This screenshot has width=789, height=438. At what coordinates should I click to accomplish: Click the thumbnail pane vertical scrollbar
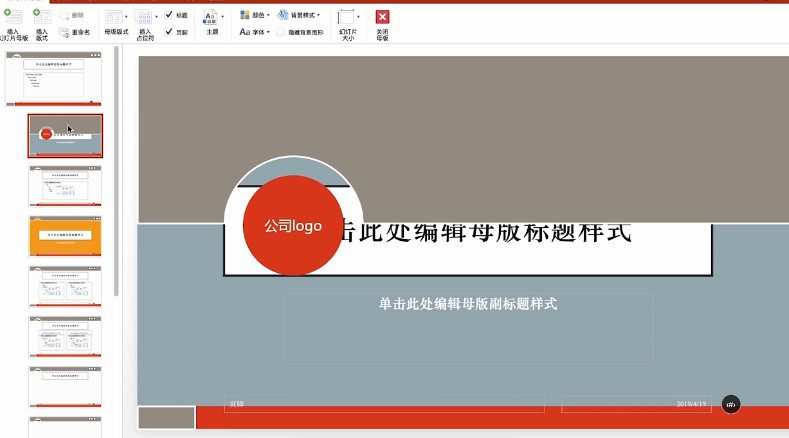(x=117, y=171)
